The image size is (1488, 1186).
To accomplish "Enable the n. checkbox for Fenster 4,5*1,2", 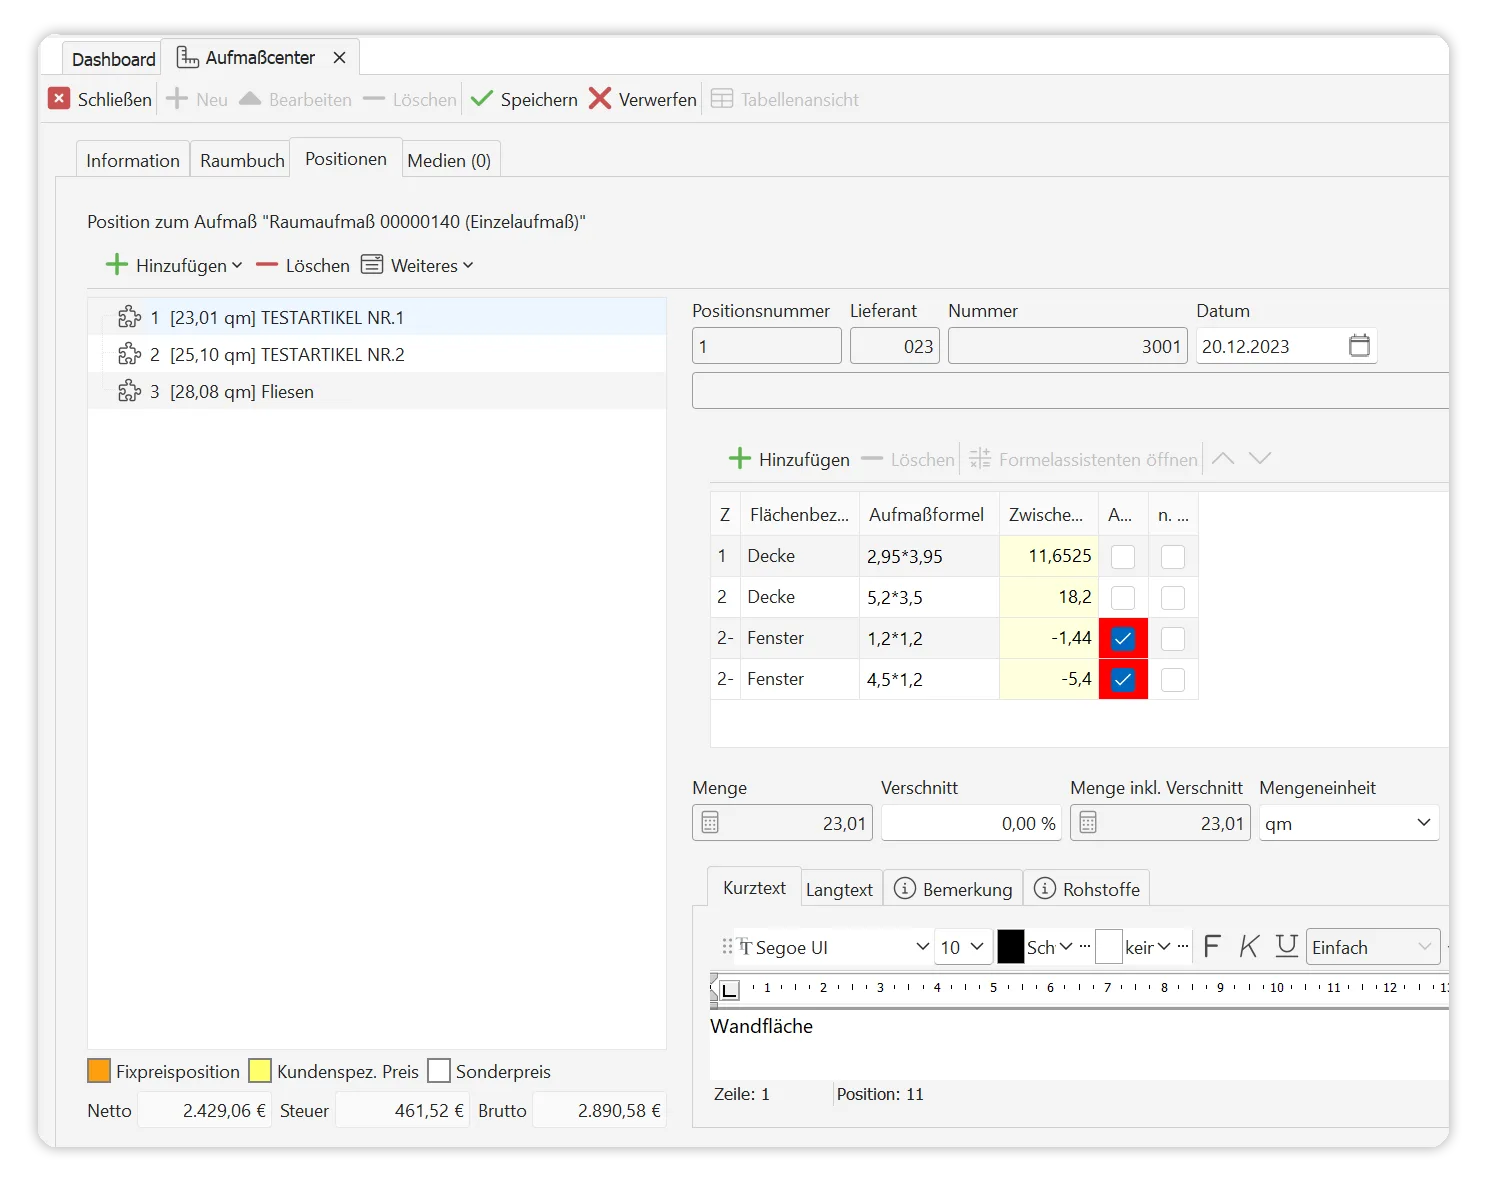I will coord(1173,679).
